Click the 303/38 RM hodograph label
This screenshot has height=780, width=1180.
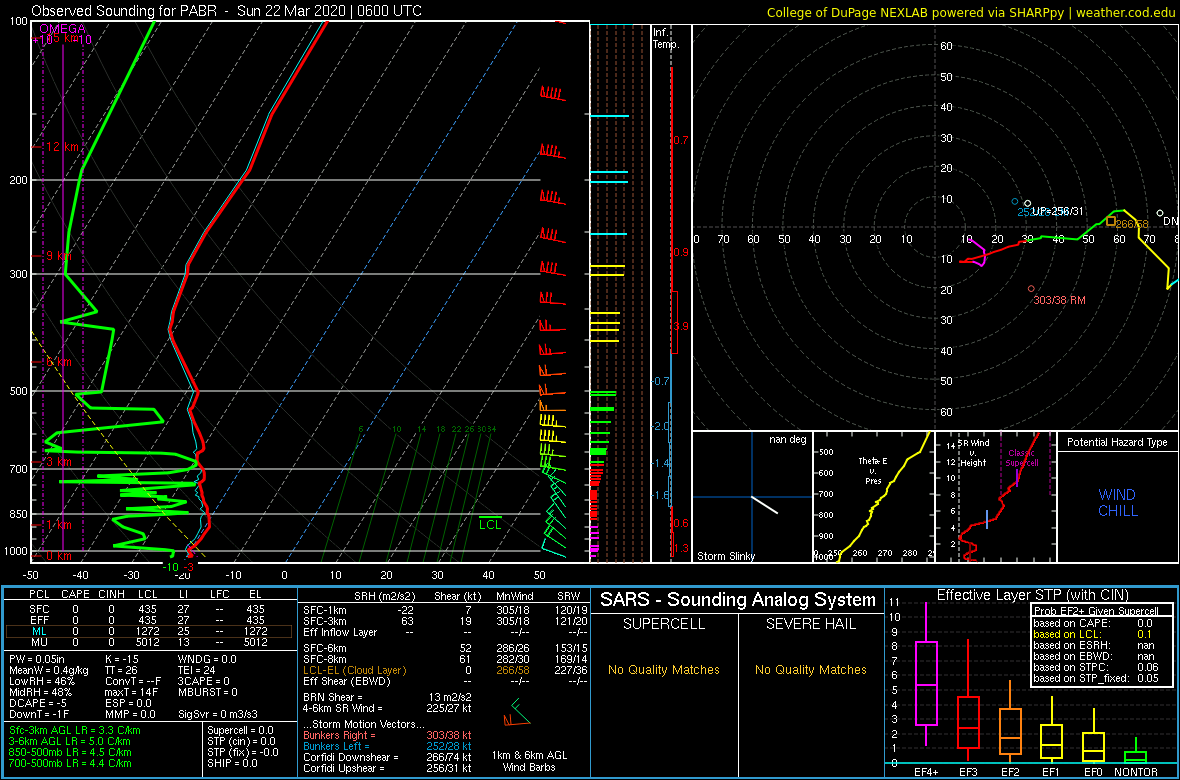pyautogui.click(x=1060, y=300)
